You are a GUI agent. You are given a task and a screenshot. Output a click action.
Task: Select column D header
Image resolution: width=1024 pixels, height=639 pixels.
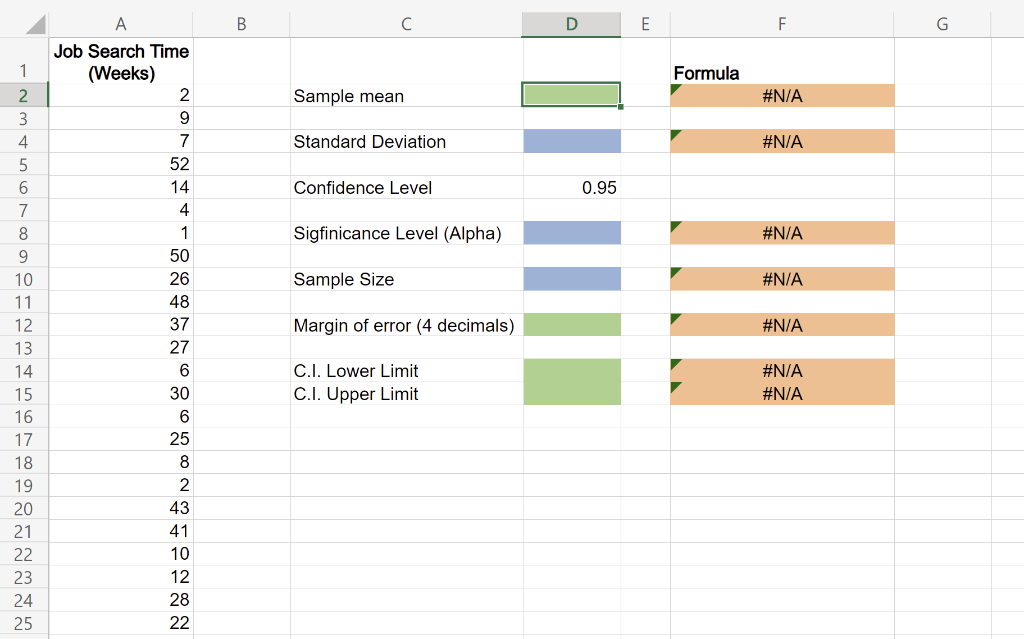(571, 24)
